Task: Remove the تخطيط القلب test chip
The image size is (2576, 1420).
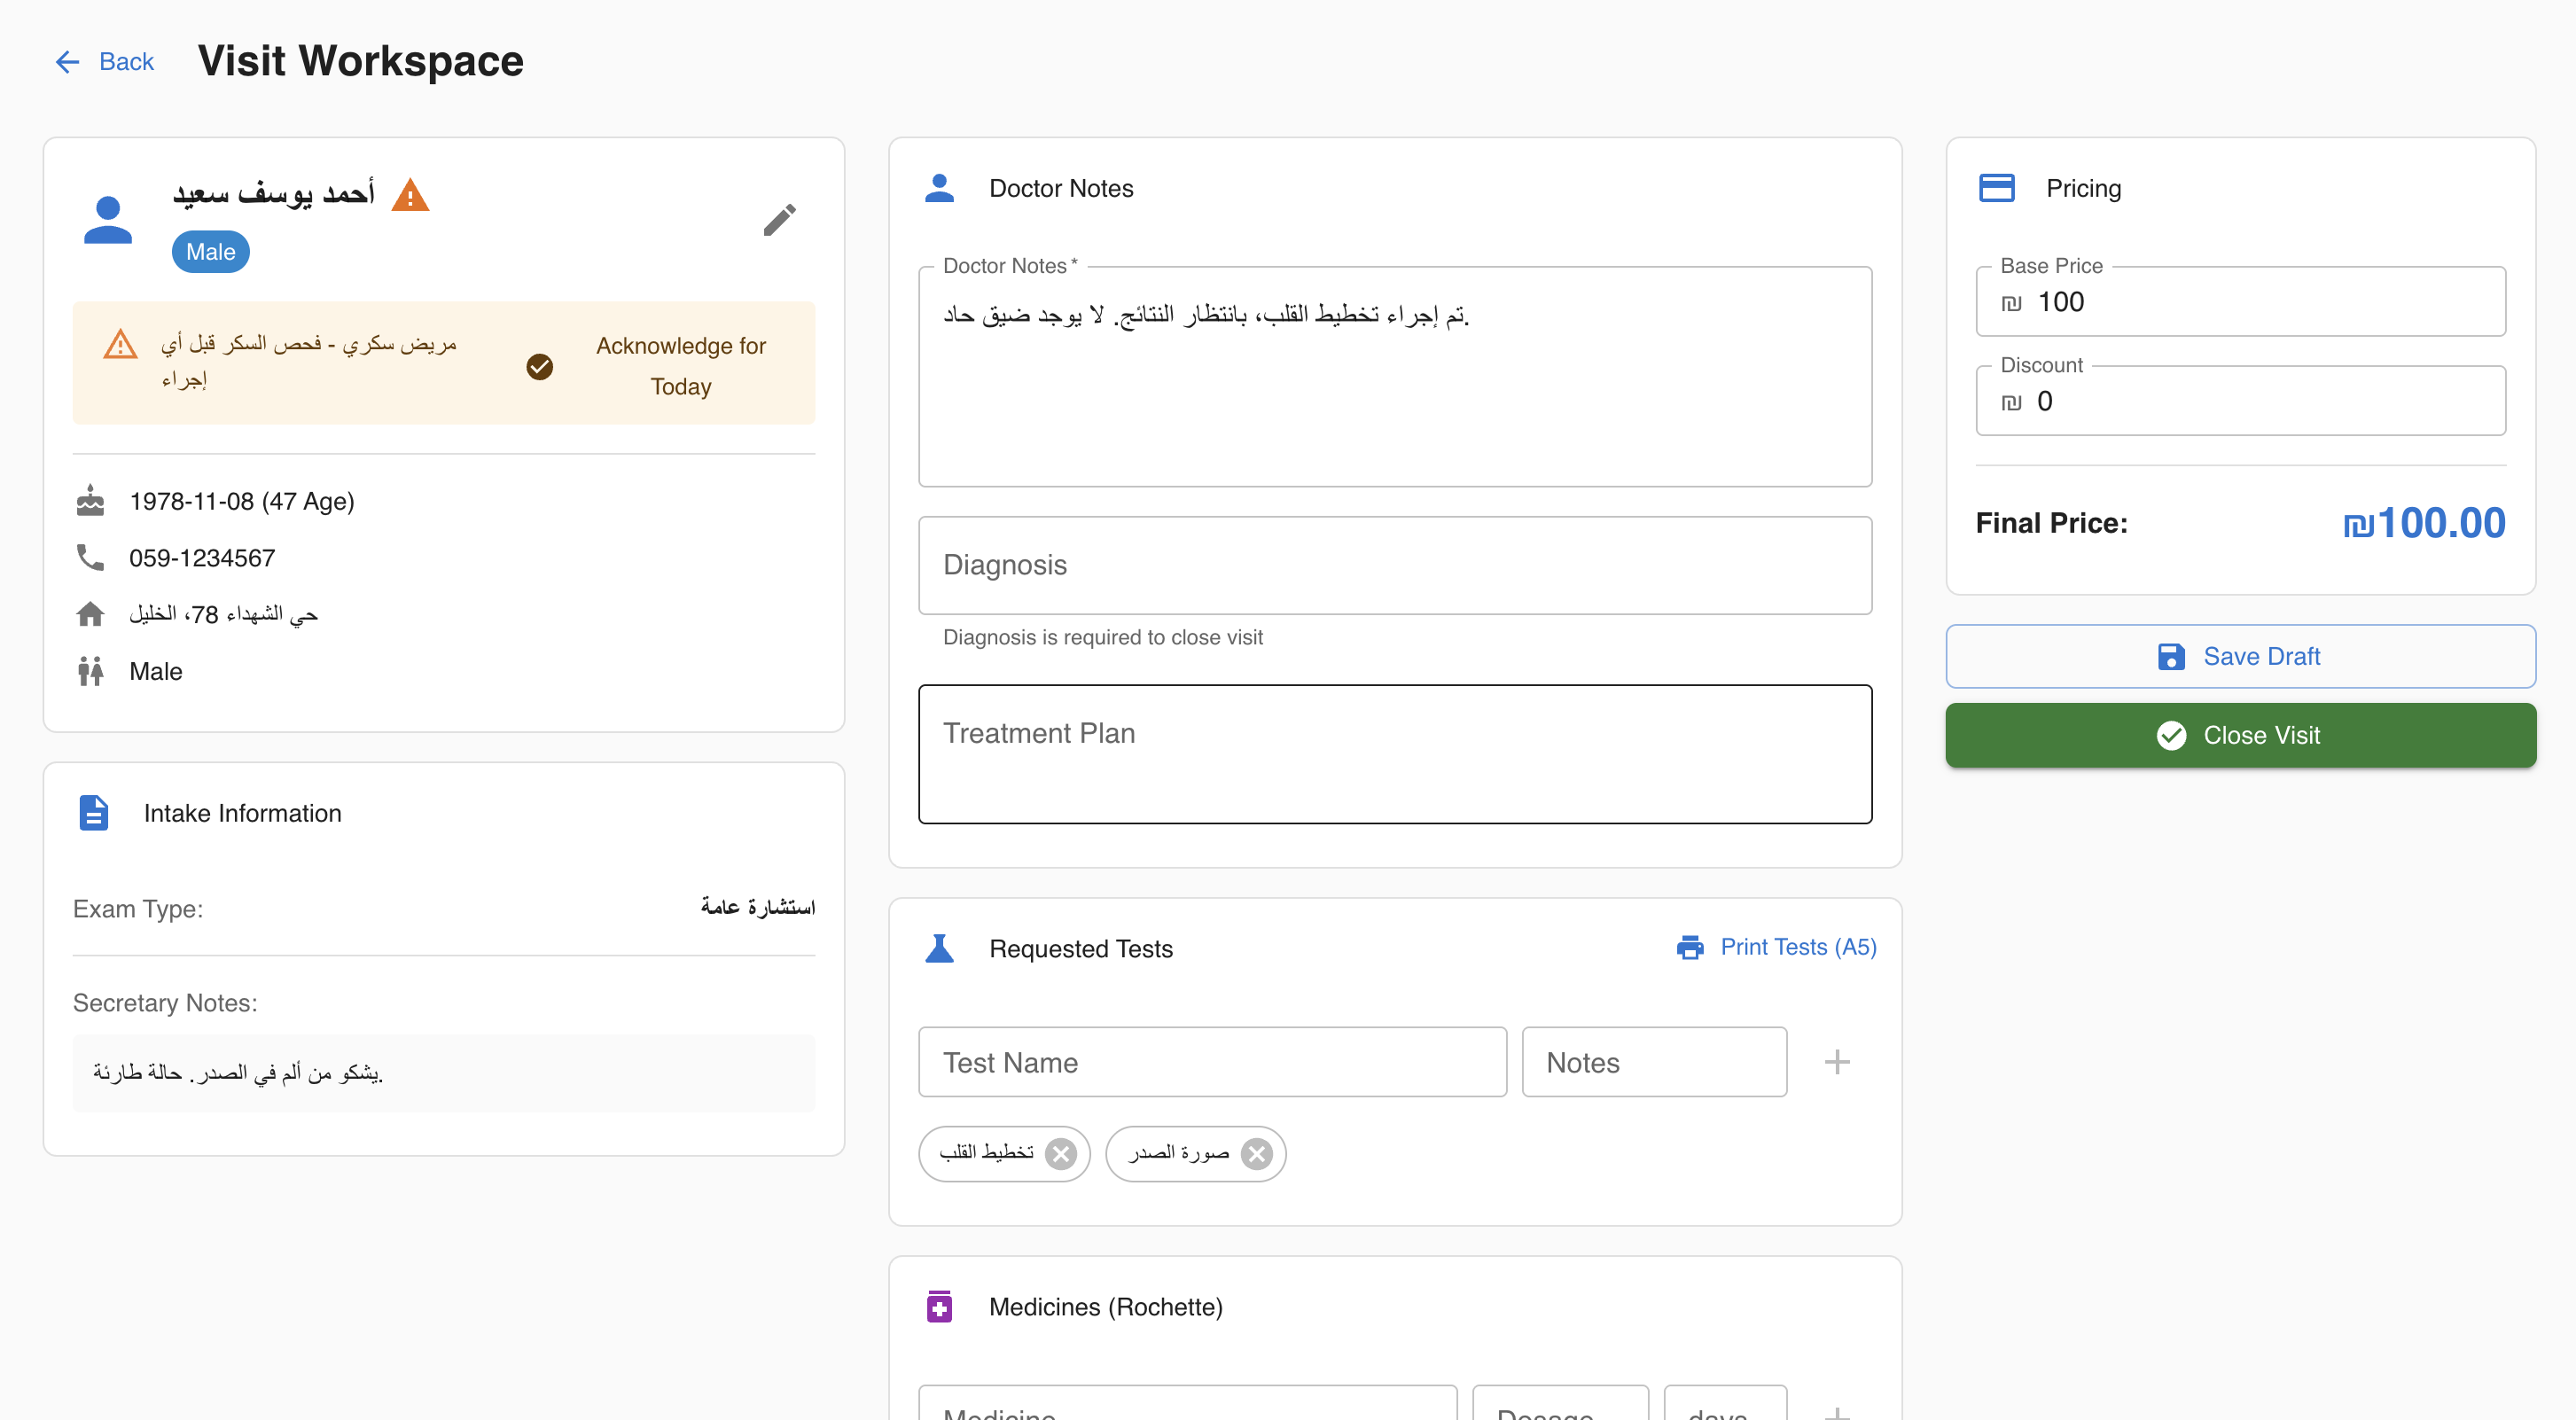Action: click(1061, 1153)
